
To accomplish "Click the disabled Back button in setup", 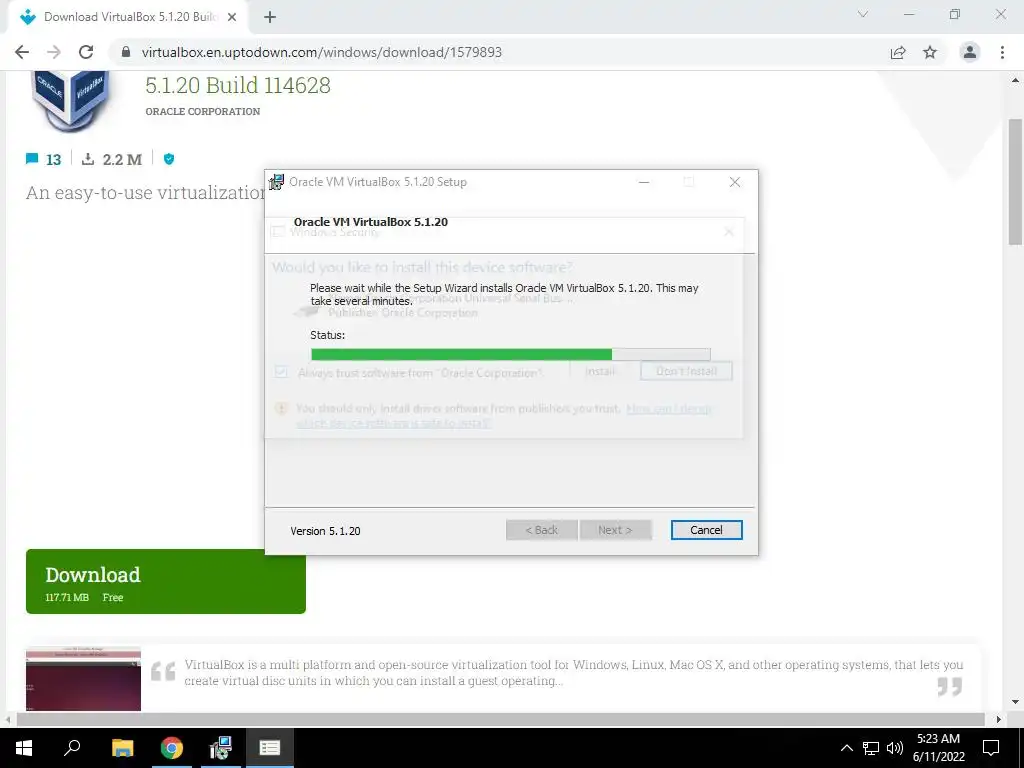I will point(541,530).
